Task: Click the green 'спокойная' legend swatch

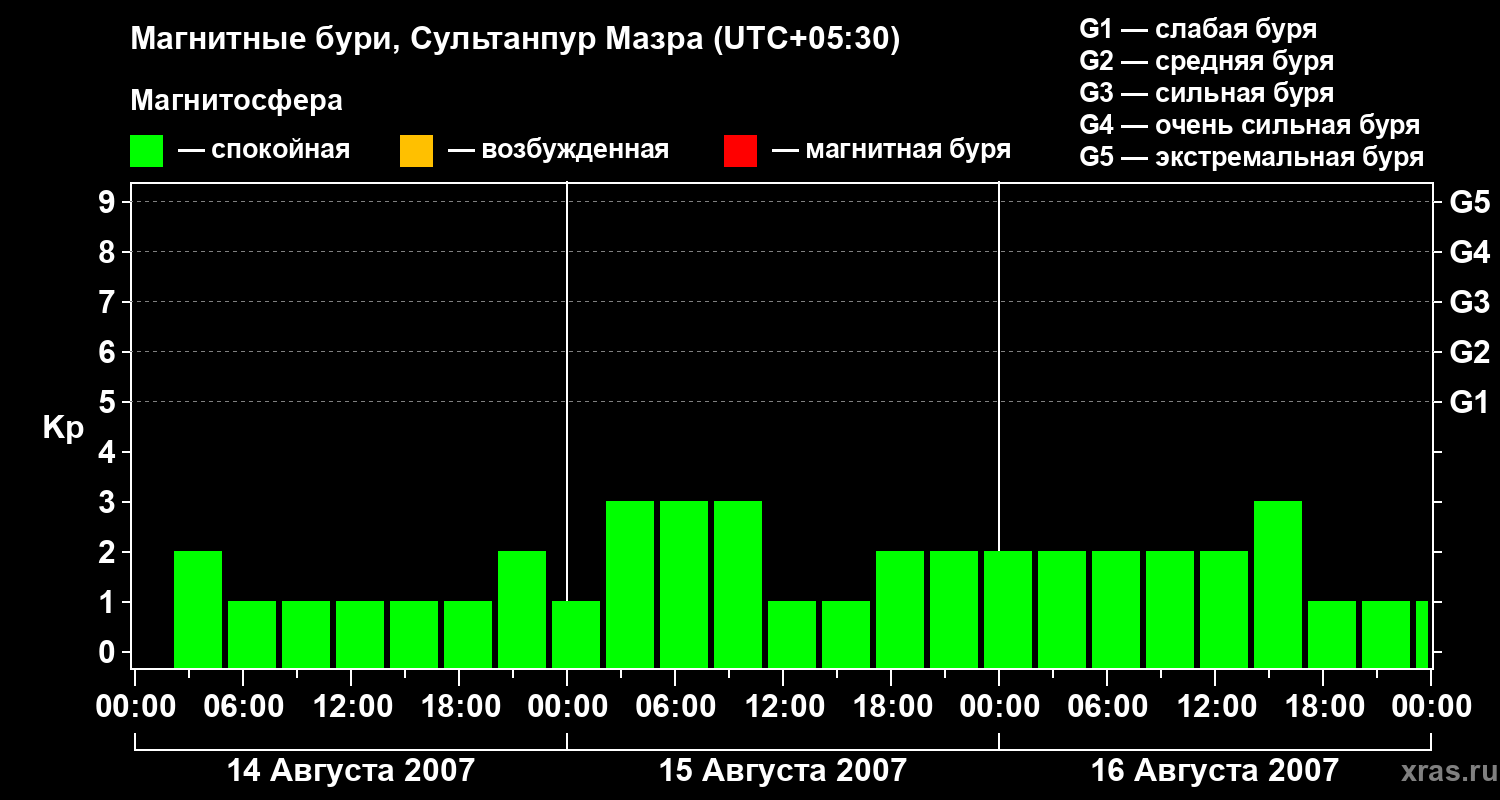Action: (x=147, y=151)
